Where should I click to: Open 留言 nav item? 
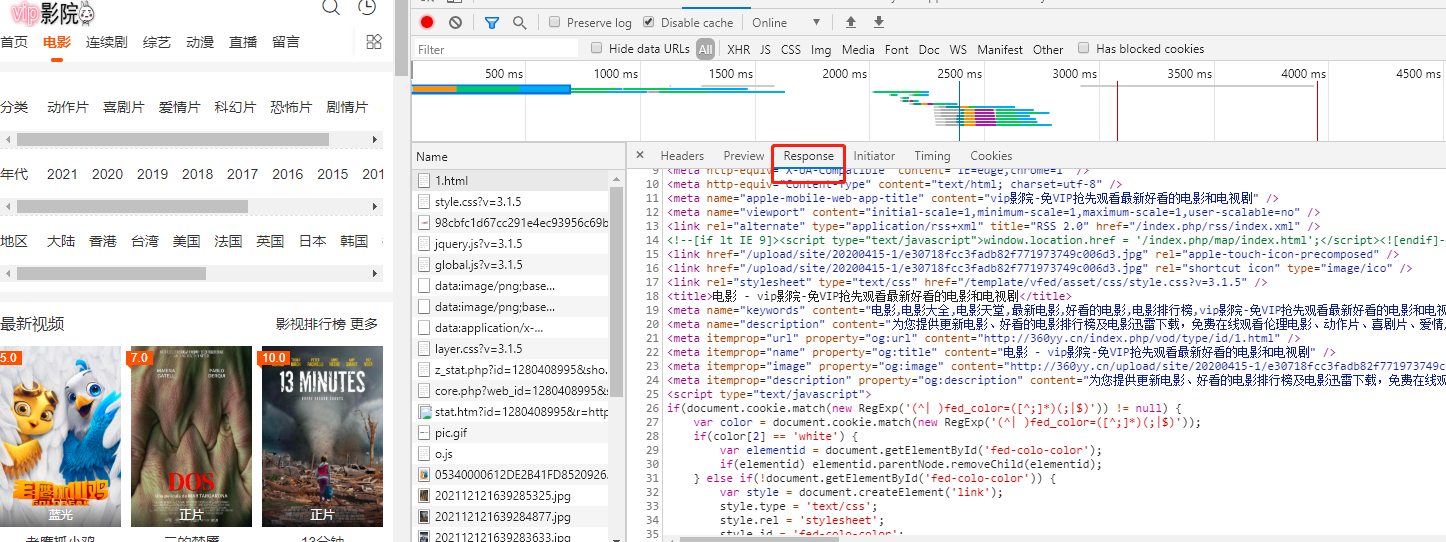286,42
